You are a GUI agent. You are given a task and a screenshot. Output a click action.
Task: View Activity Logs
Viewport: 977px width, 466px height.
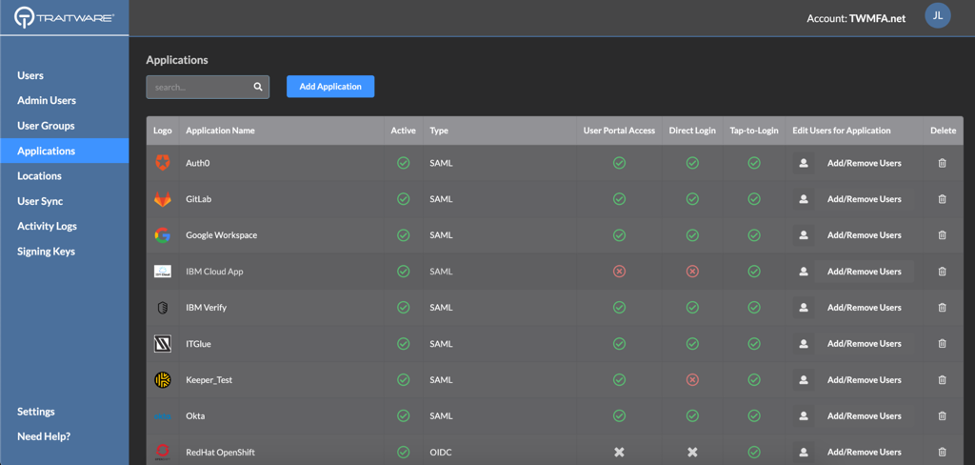[x=47, y=227]
